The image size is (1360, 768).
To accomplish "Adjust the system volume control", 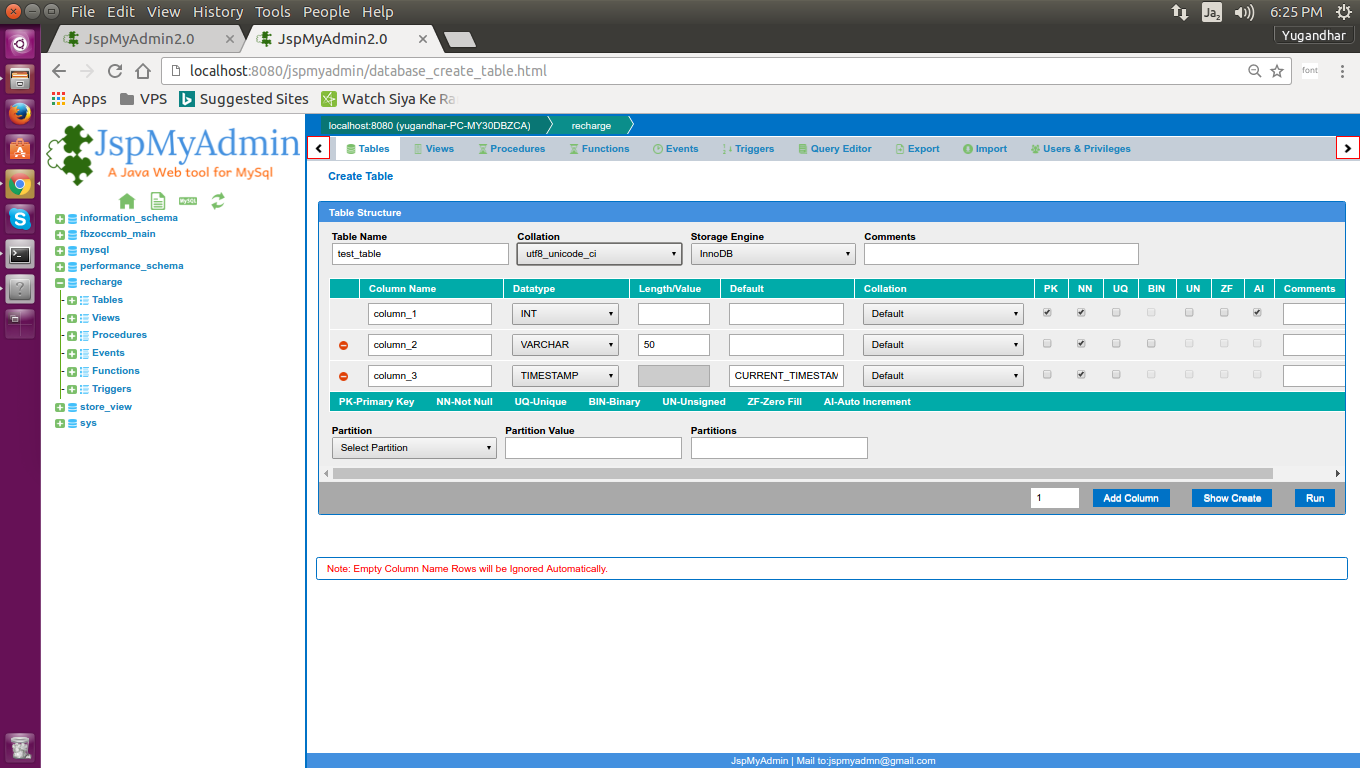I will (x=1243, y=12).
